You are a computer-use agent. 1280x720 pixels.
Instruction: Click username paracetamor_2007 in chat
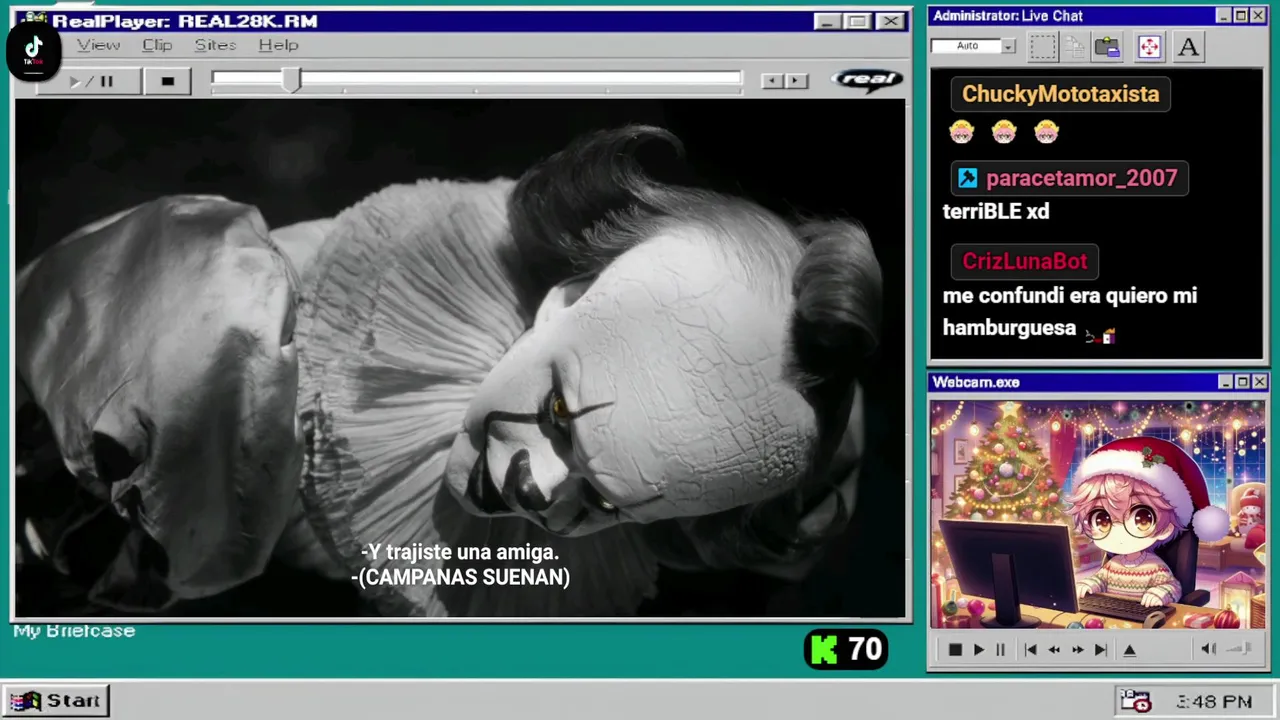click(x=1081, y=178)
